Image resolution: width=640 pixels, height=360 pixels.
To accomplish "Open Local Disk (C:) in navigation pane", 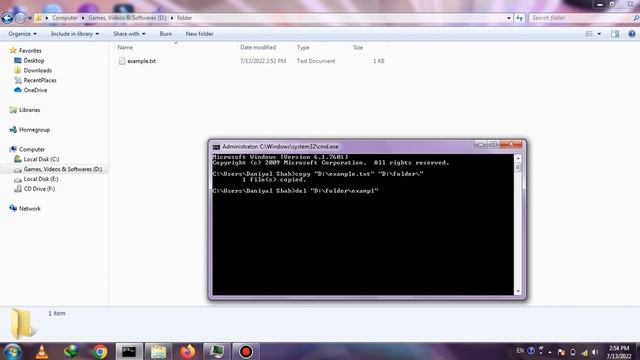I will (x=41, y=159).
